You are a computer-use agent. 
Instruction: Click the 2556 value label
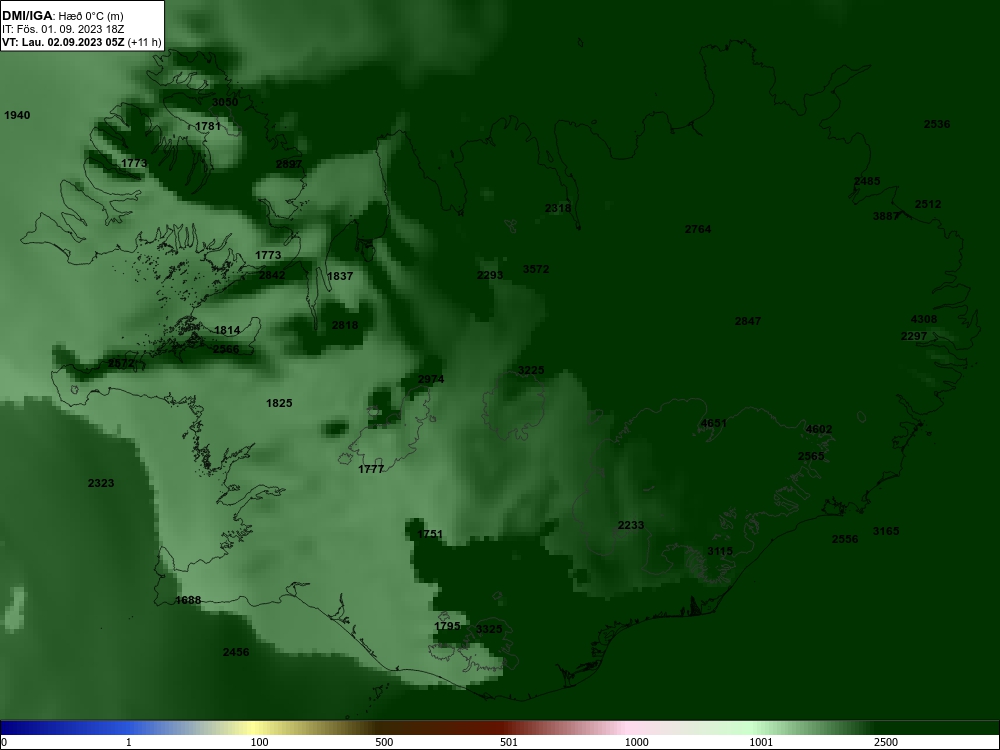(845, 540)
